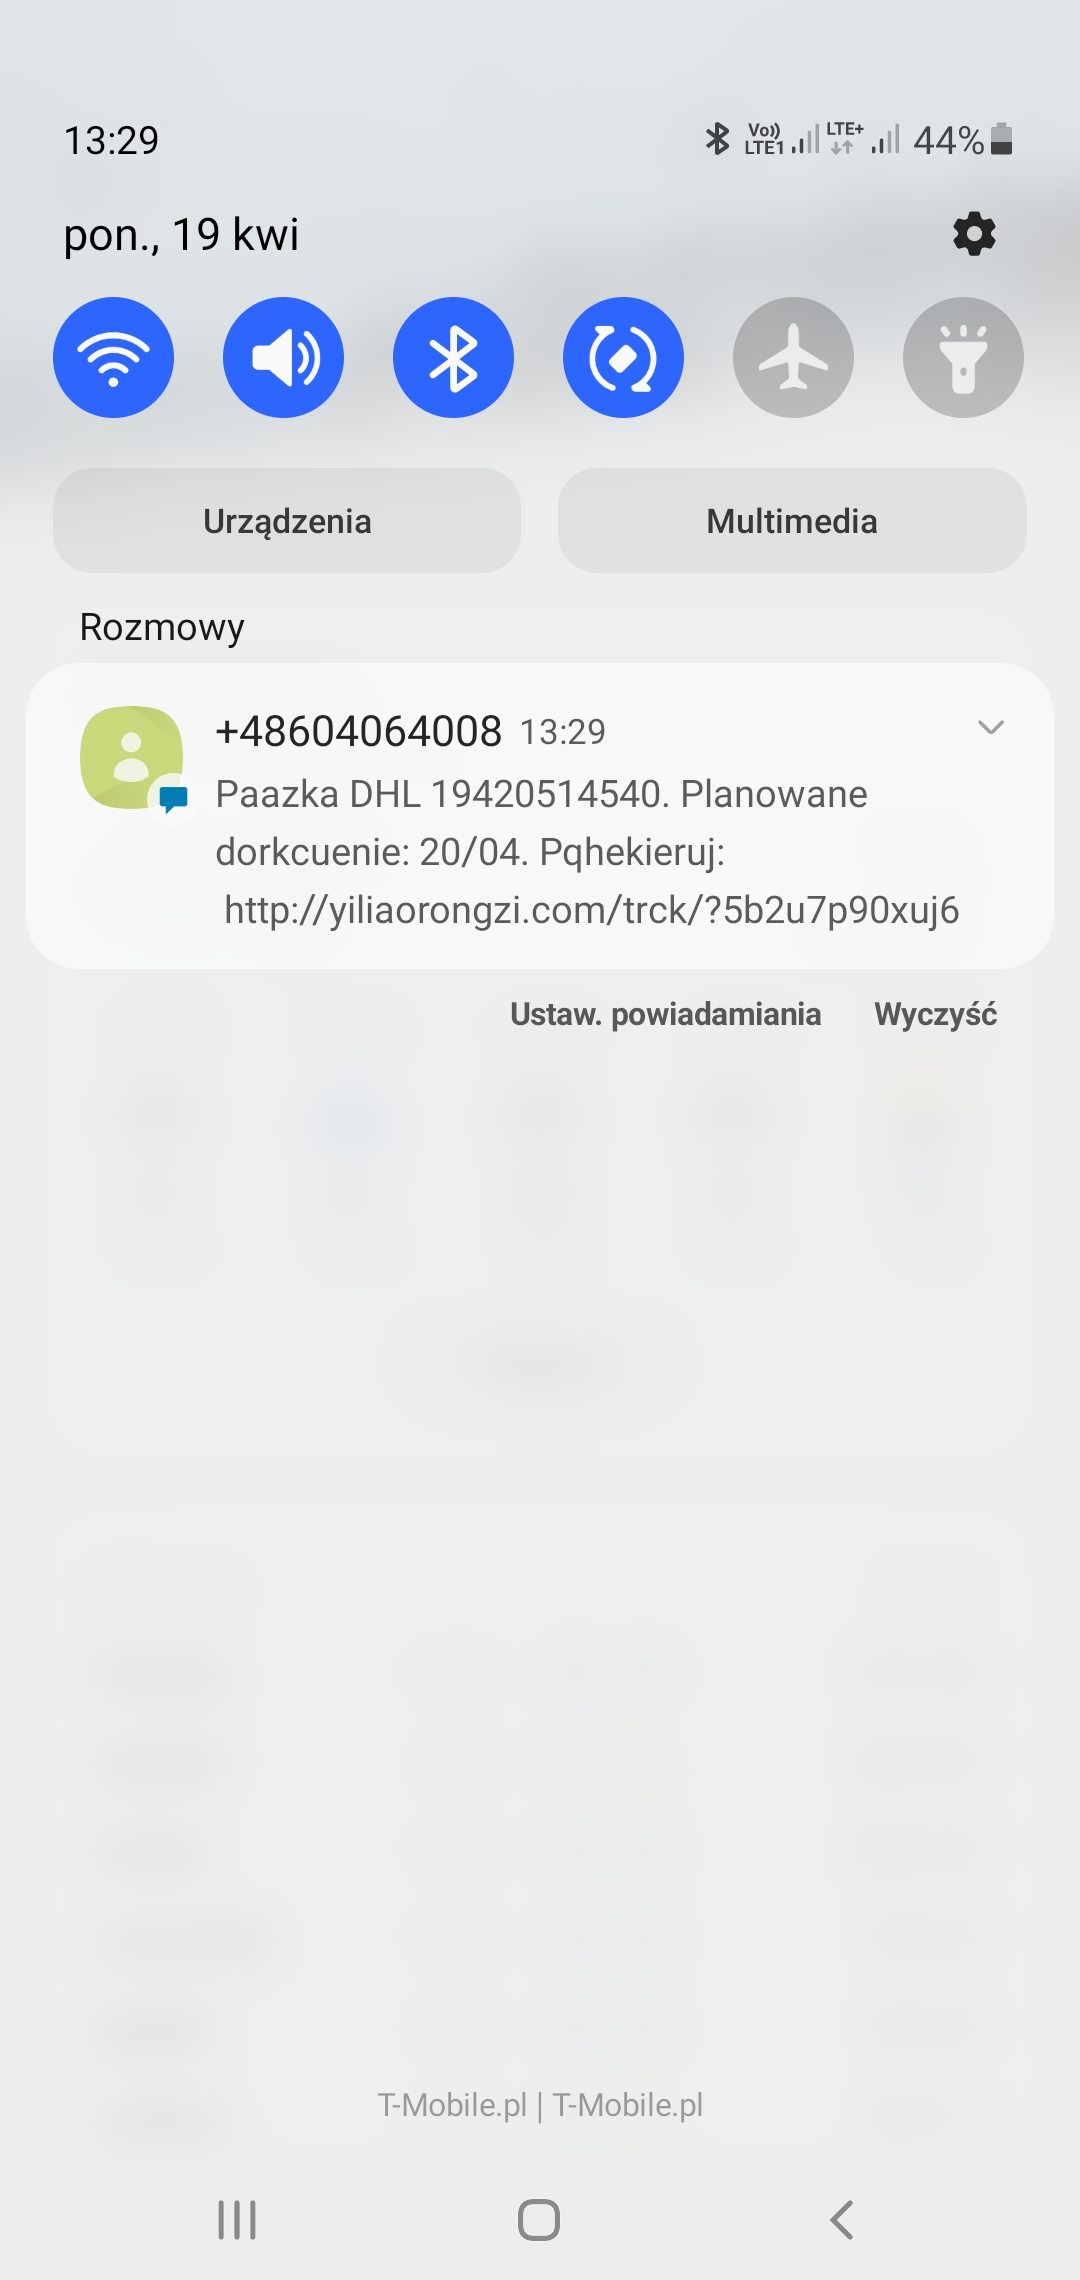Toggle auto-rotate quick setting
This screenshot has height=2280, width=1080.
click(623, 357)
